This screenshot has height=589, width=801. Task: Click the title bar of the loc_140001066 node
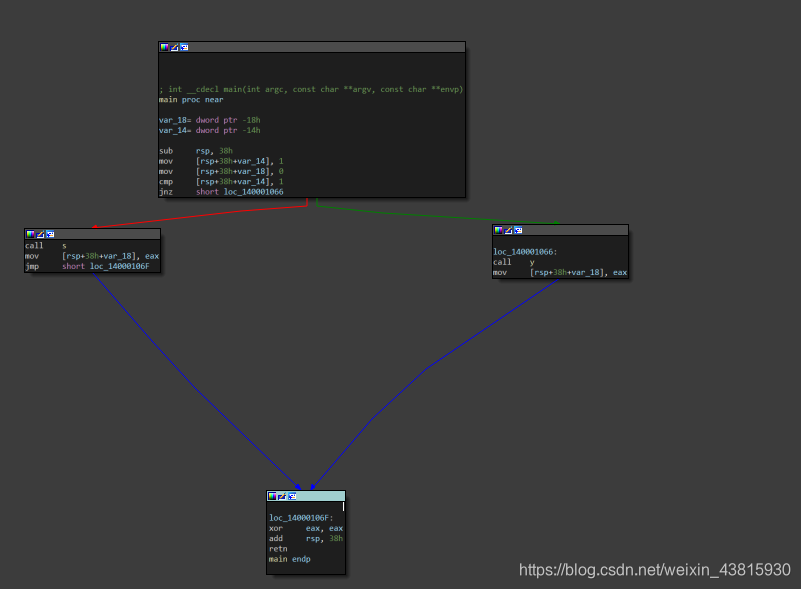(x=560, y=230)
